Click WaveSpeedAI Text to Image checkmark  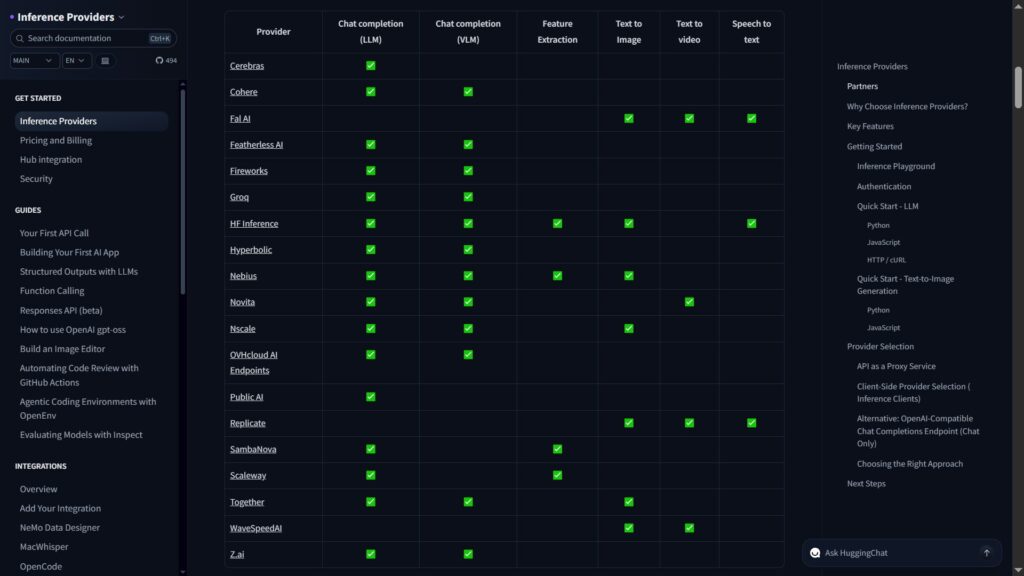pos(629,528)
